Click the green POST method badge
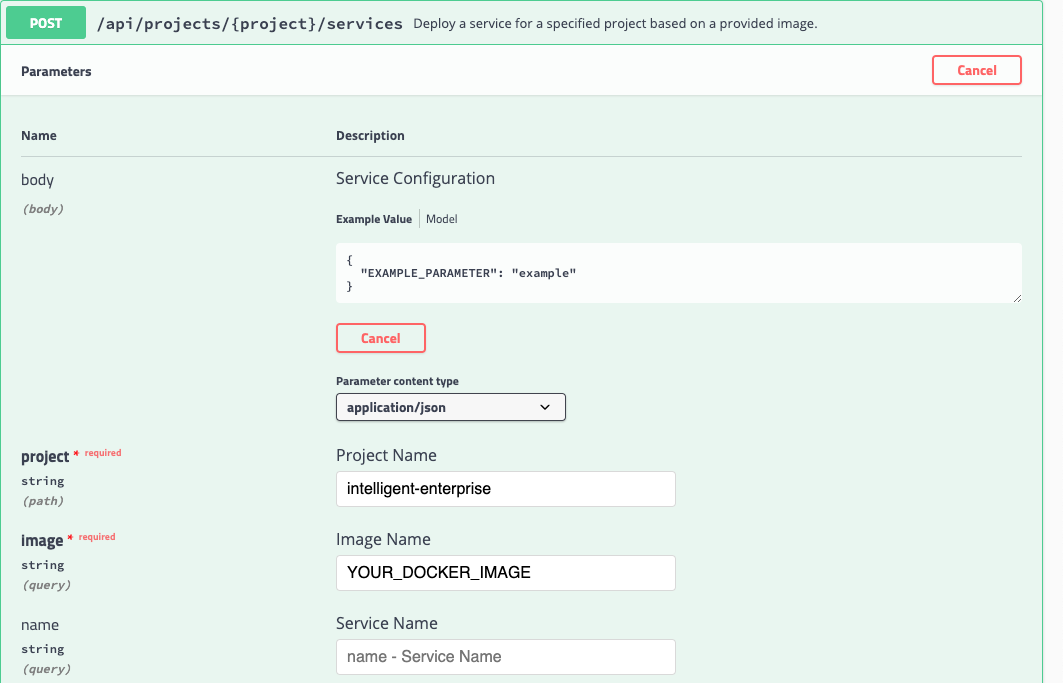The height and width of the screenshot is (683, 1063). pyautogui.click(x=46, y=23)
